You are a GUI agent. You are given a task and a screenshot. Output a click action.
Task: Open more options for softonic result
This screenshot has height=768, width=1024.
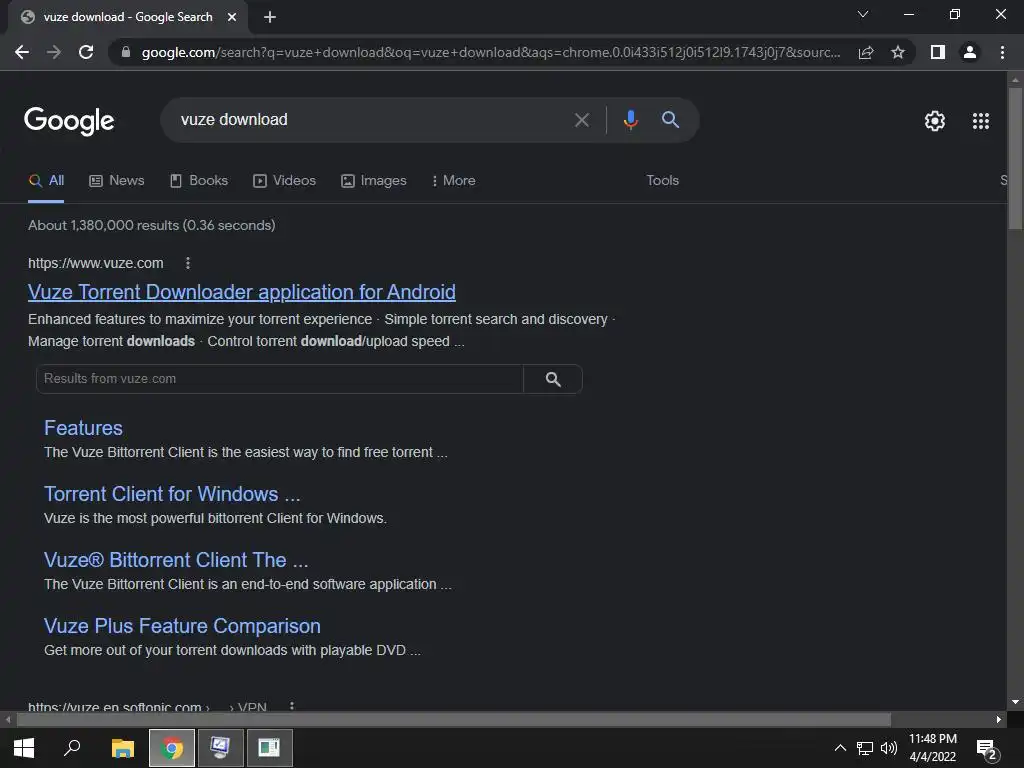292,706
